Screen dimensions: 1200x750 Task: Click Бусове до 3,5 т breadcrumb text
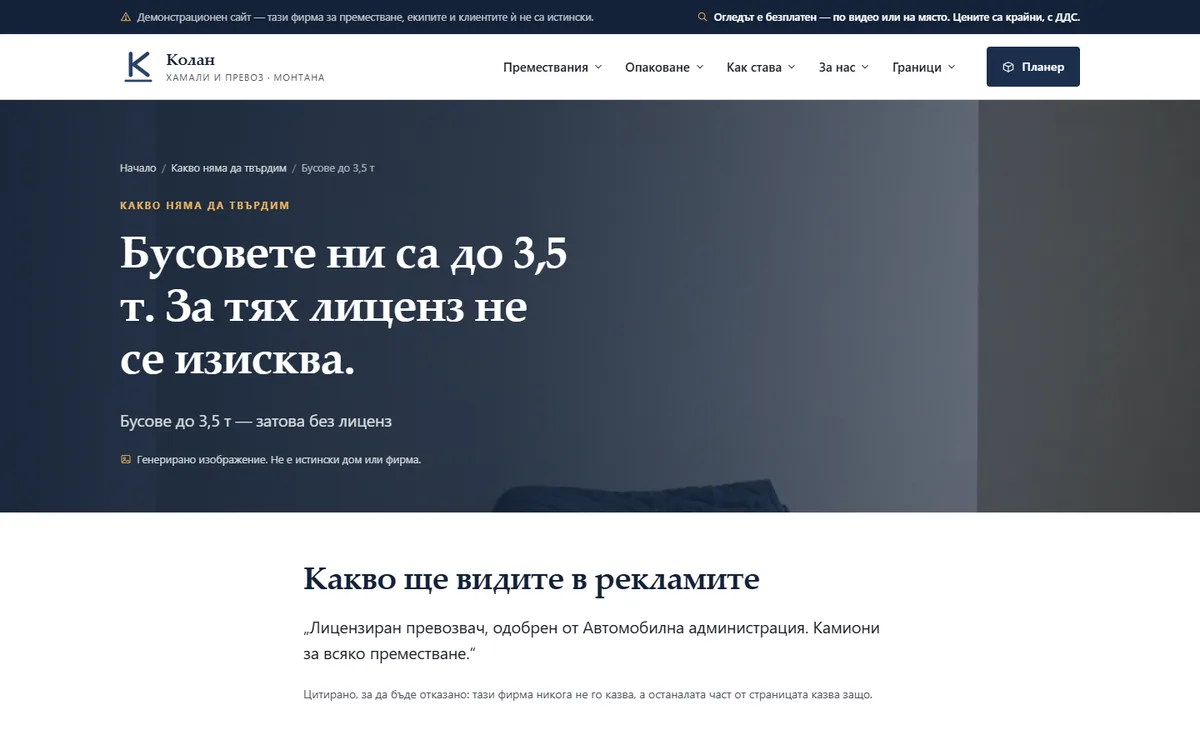[338, 168]
